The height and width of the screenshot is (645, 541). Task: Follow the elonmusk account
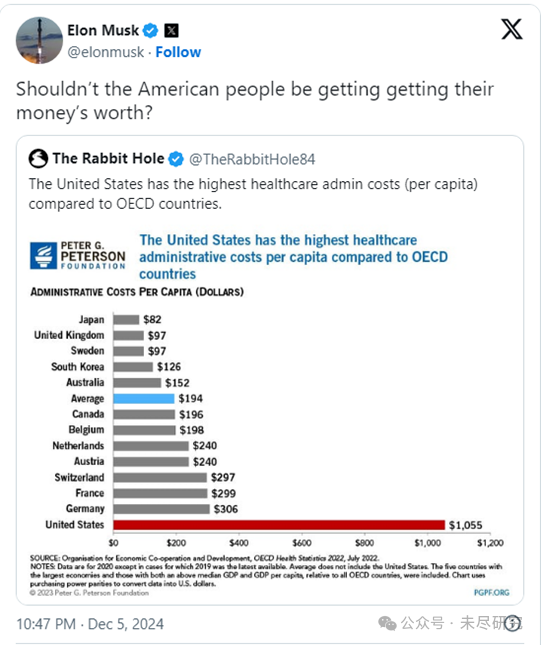click(178, 52)
